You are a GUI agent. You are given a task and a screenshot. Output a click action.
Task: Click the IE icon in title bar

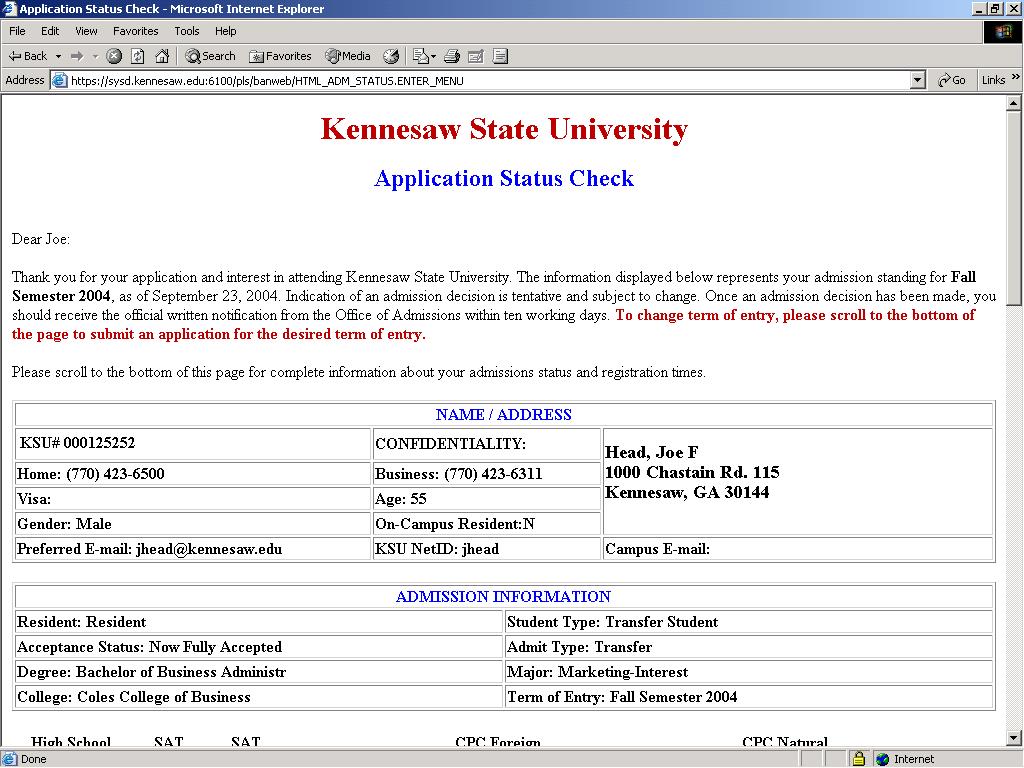tap(9, 9)
